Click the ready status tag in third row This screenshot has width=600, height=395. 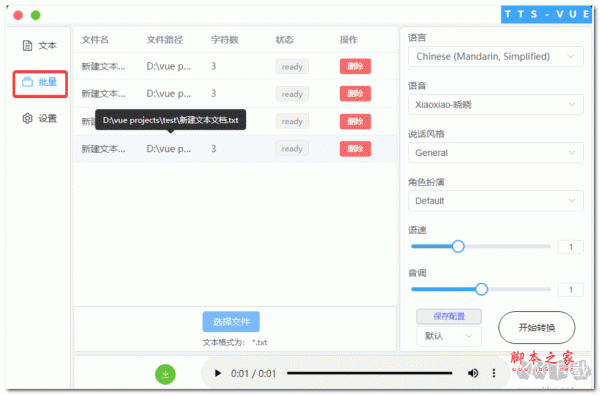[x=292, y=121]
